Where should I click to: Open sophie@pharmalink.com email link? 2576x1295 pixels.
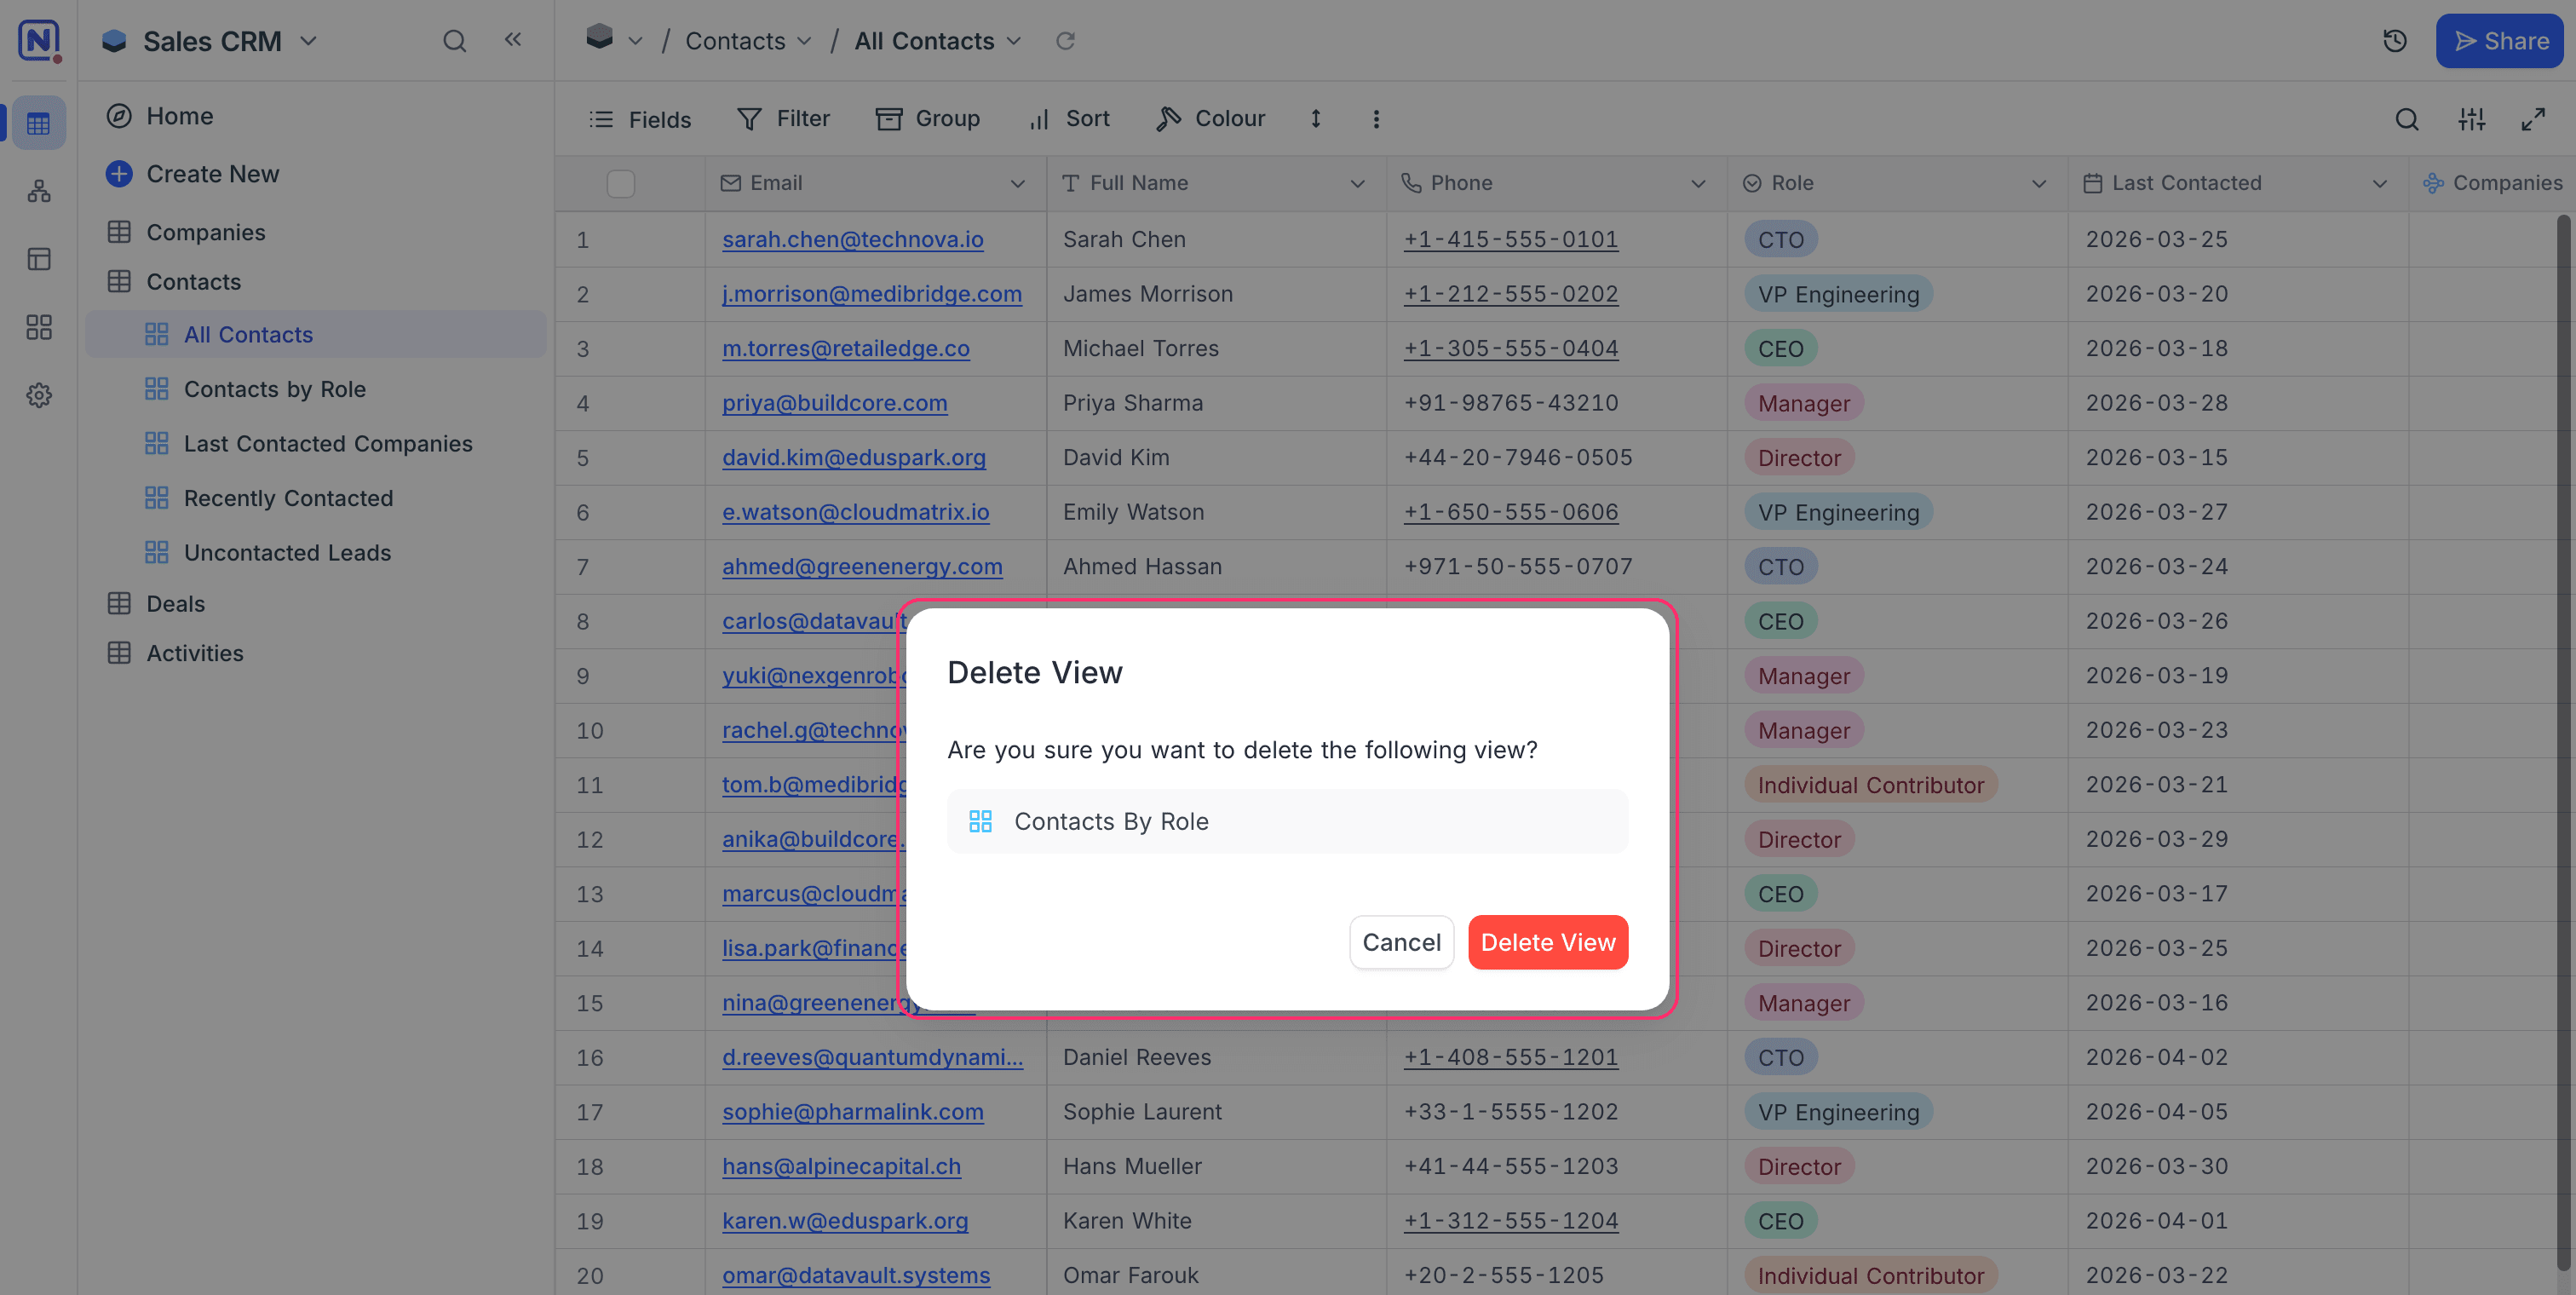(853, 1112)
